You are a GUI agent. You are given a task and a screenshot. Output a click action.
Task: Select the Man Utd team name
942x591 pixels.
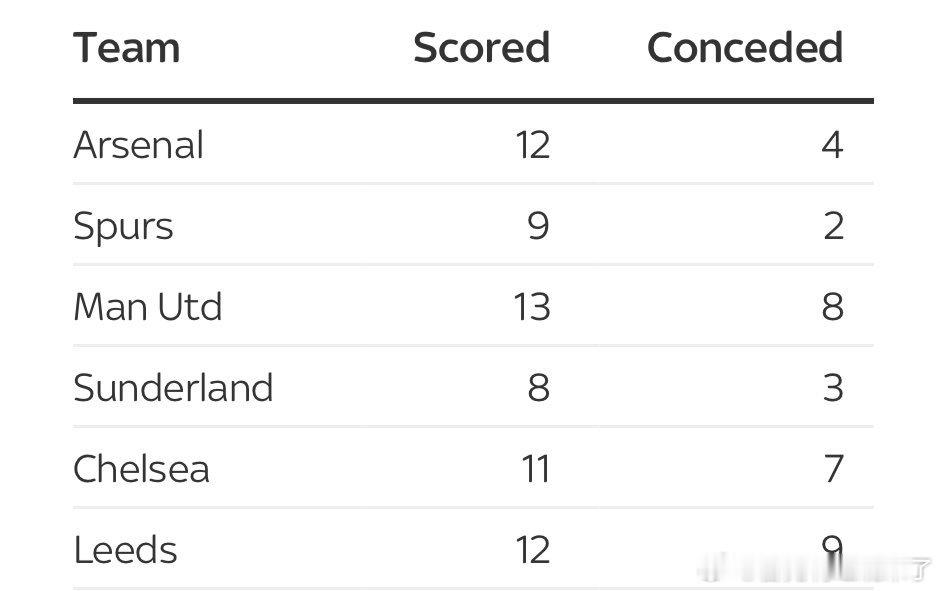tap(148, 307)
